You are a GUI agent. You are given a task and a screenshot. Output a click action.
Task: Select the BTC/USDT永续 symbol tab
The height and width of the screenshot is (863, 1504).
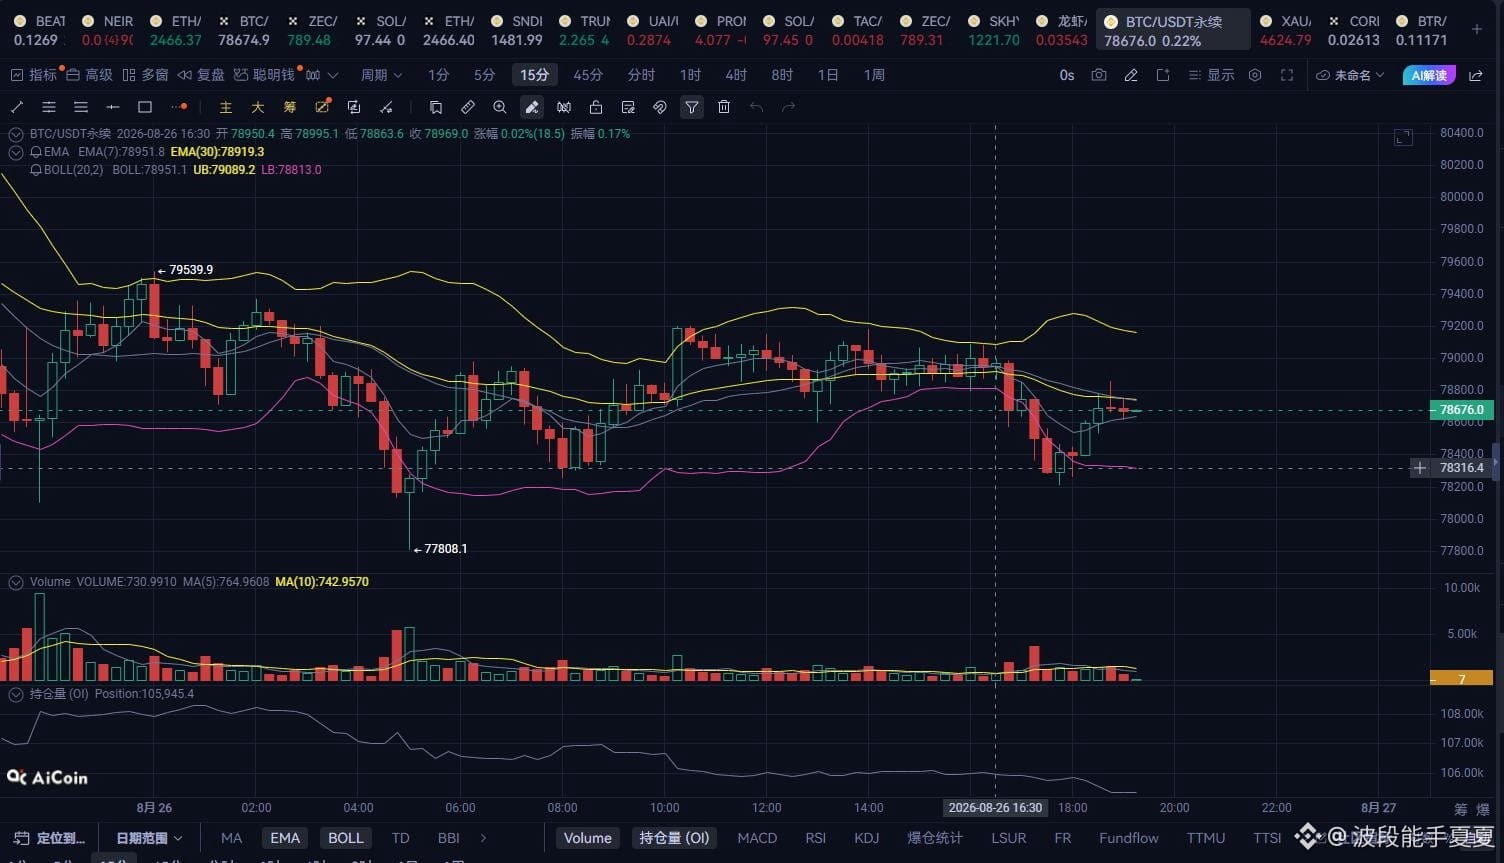point(1173,30)
